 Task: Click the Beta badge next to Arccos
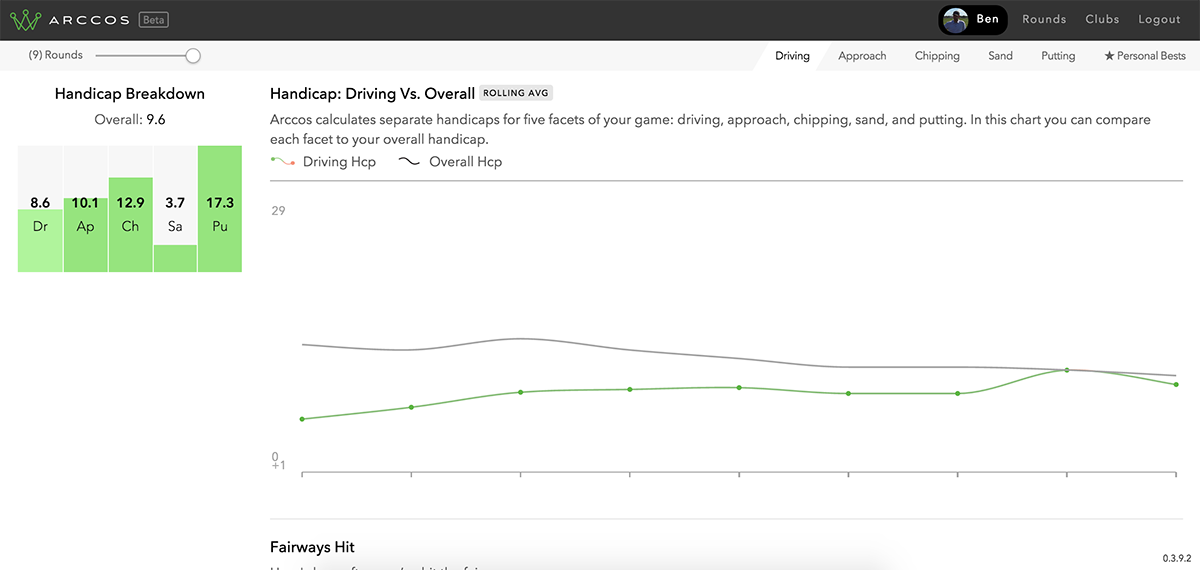point(153,20)
